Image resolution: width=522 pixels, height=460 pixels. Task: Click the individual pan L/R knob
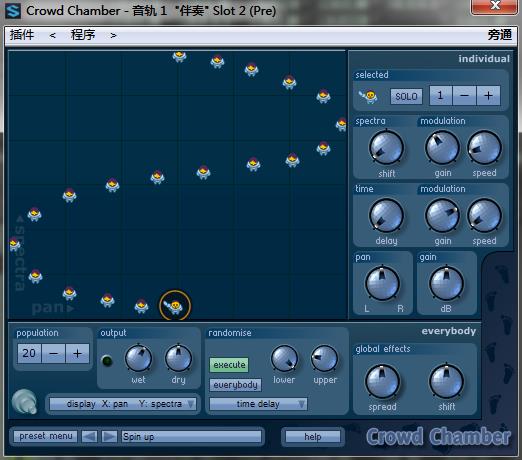click(382, 283)
